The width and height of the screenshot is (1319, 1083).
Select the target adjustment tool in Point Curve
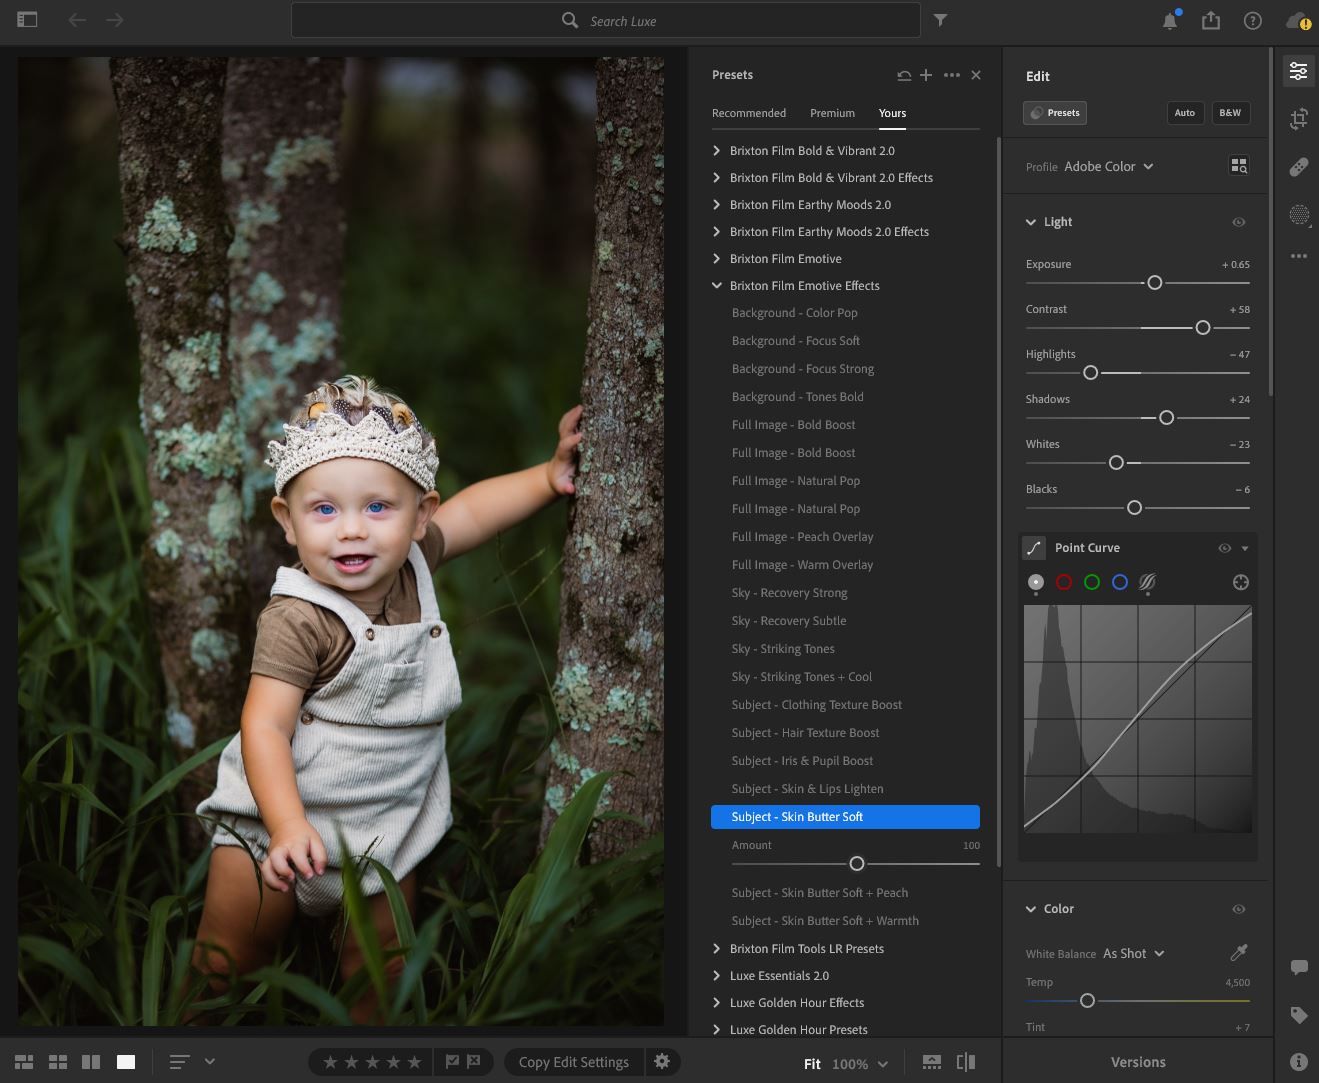coord(1240,582)
